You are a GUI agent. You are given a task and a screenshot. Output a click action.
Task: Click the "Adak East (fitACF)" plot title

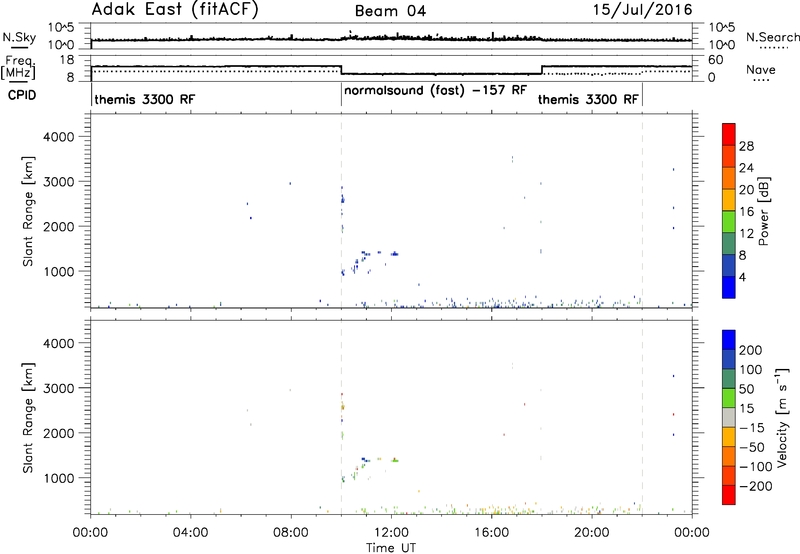point(175,10)
